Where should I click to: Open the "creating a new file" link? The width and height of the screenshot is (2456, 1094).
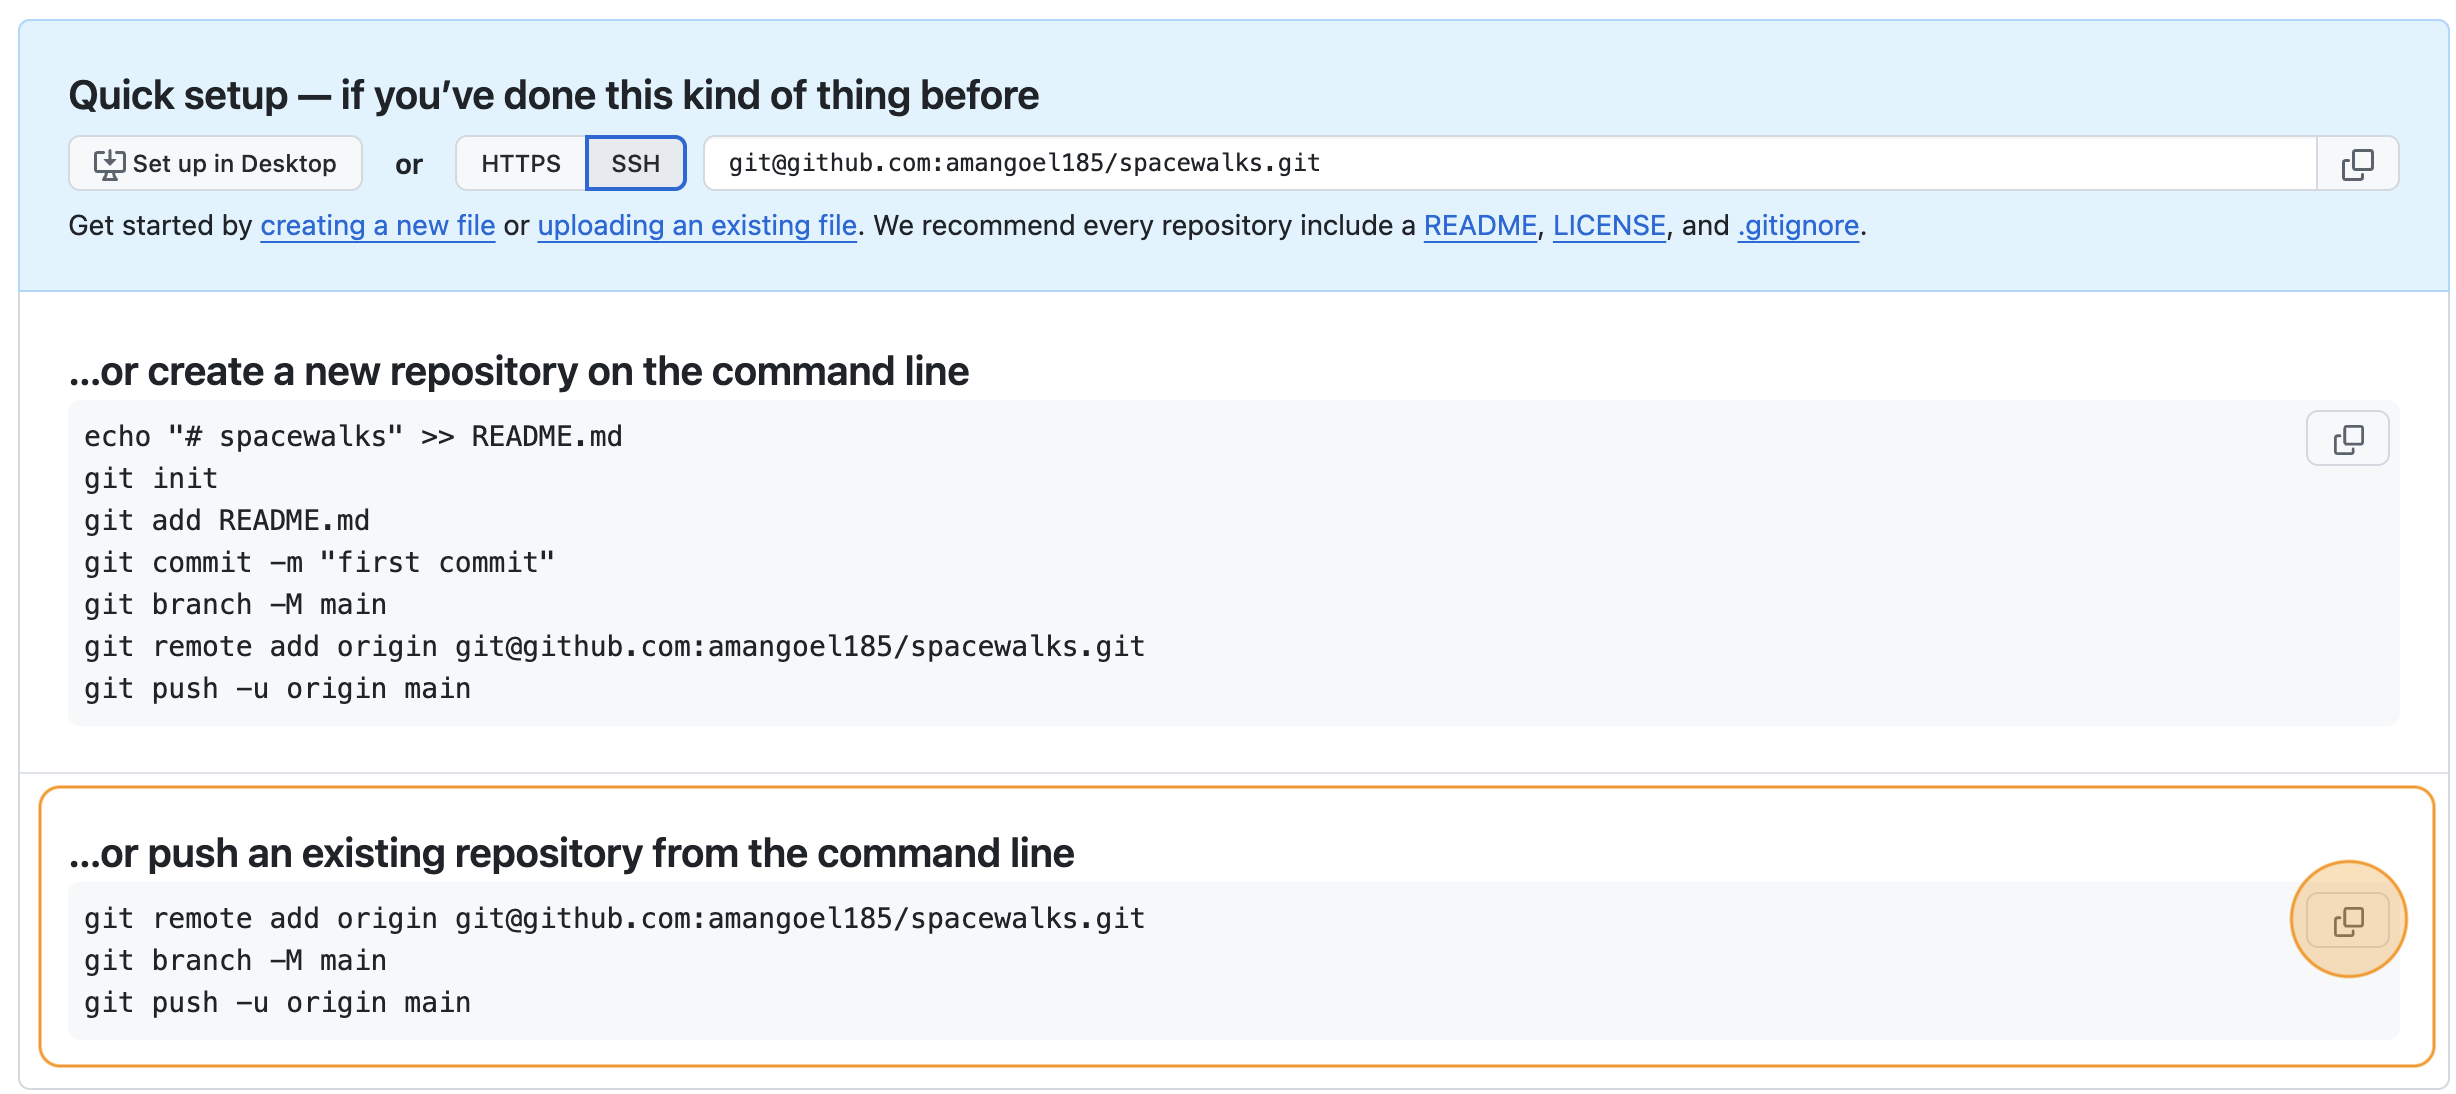click(378, 225)
